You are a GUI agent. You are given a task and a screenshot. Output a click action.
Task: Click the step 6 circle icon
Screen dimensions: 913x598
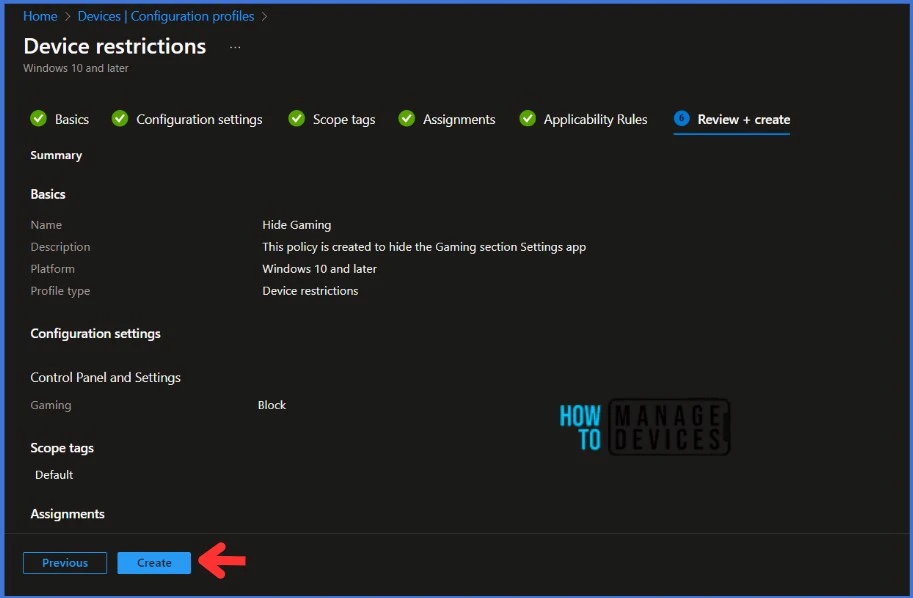(682, 118)
